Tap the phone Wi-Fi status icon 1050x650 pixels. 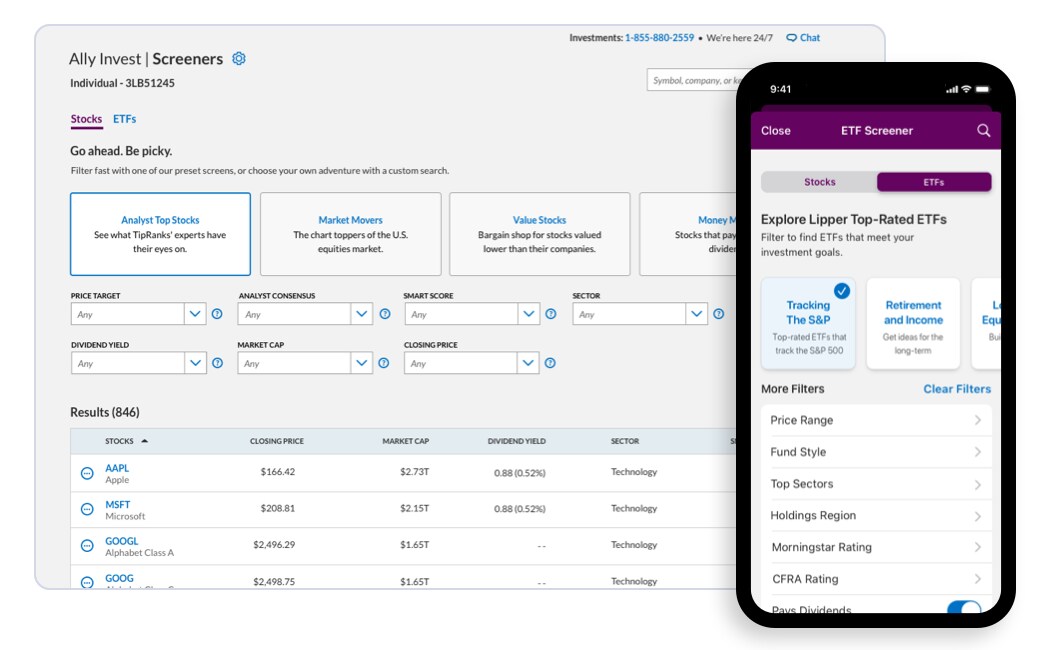pos(966,89)
